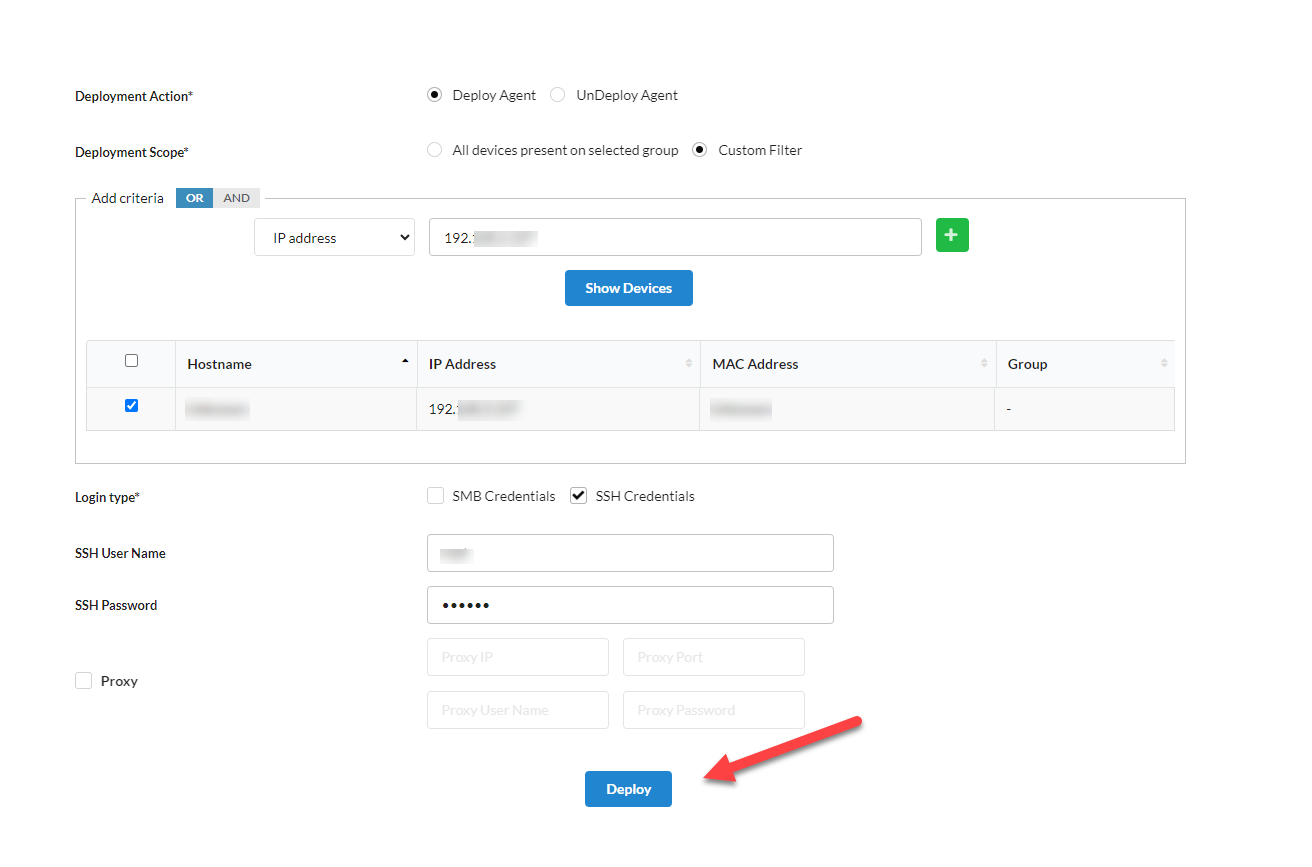Enable the Proxy option
Viewport: 1312px width, 867px height.
click(83, 680)
